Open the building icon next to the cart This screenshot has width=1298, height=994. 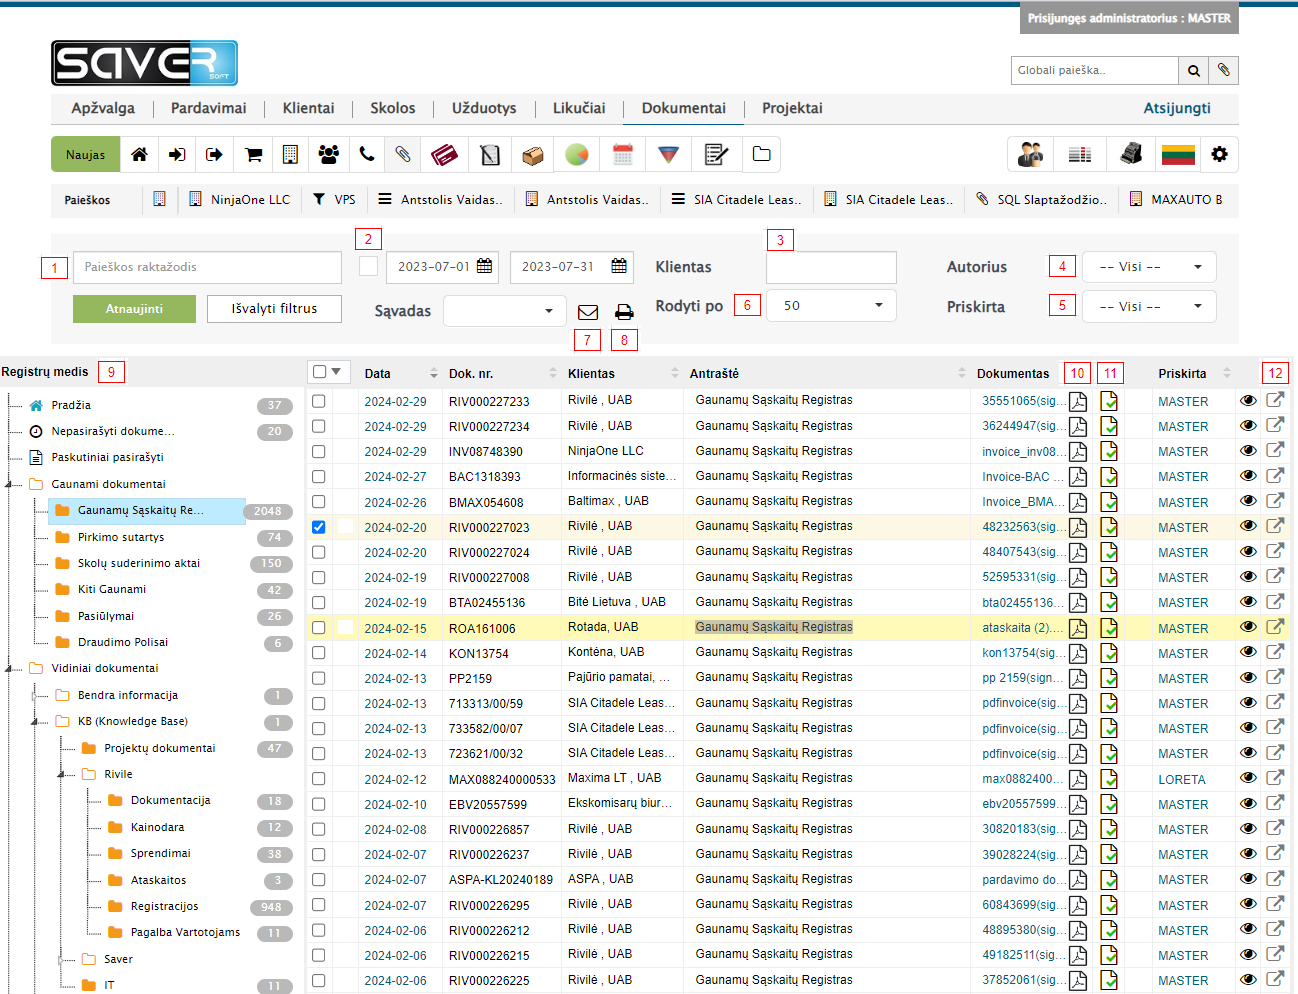pyautogui.click(x=290, y=155)
